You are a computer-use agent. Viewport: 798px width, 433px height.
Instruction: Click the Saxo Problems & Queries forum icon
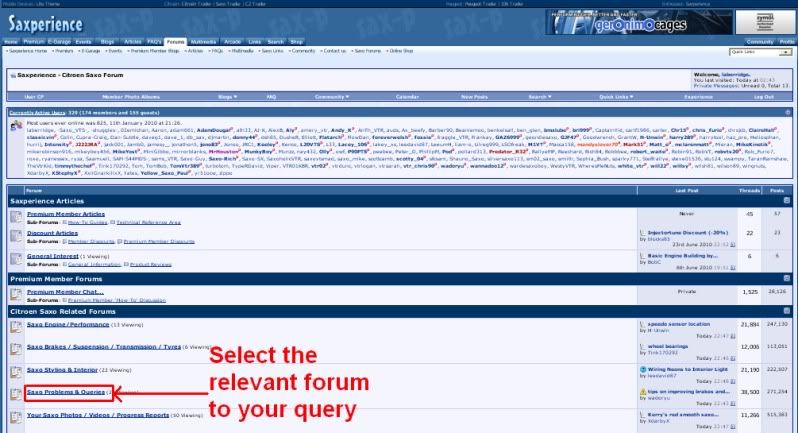point(16,394)
